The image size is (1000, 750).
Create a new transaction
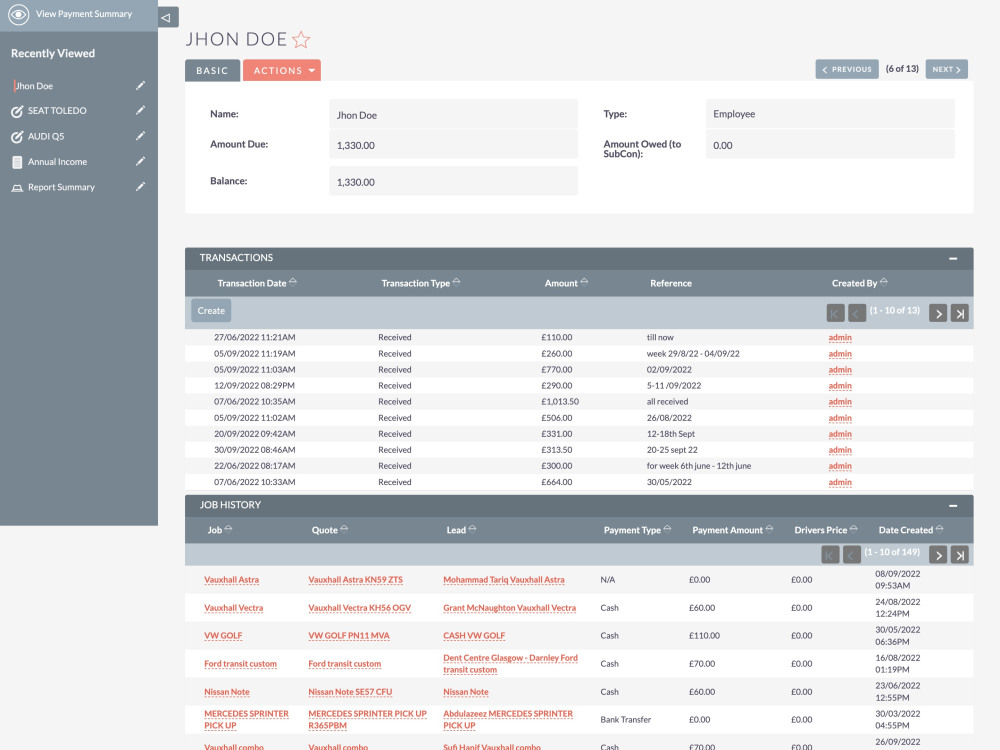click(x=211, y=311)
